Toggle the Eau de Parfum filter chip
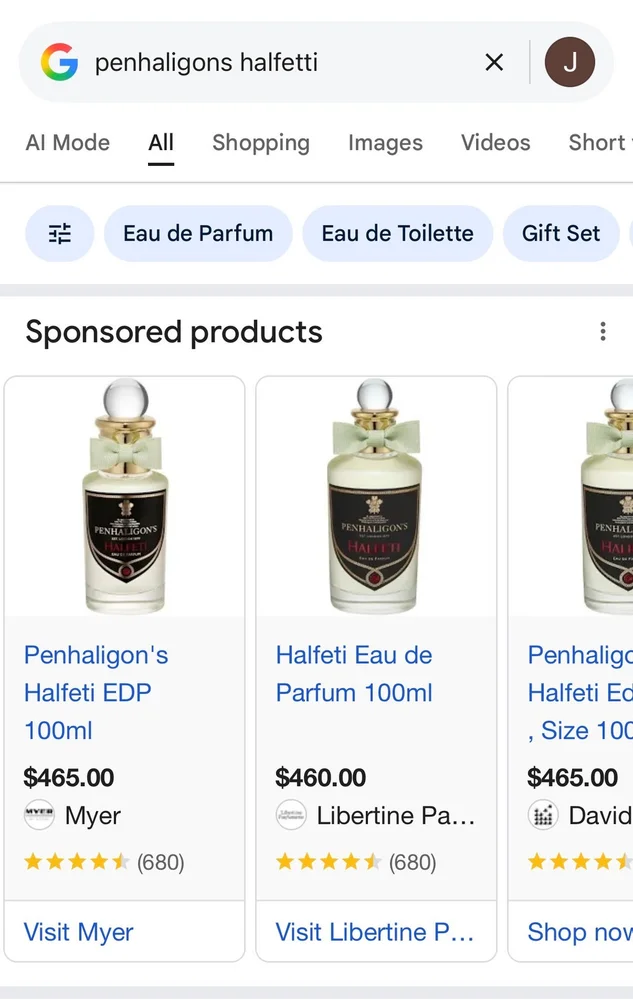This screenshot has width=633, height=1000. [x=198, y=234]
